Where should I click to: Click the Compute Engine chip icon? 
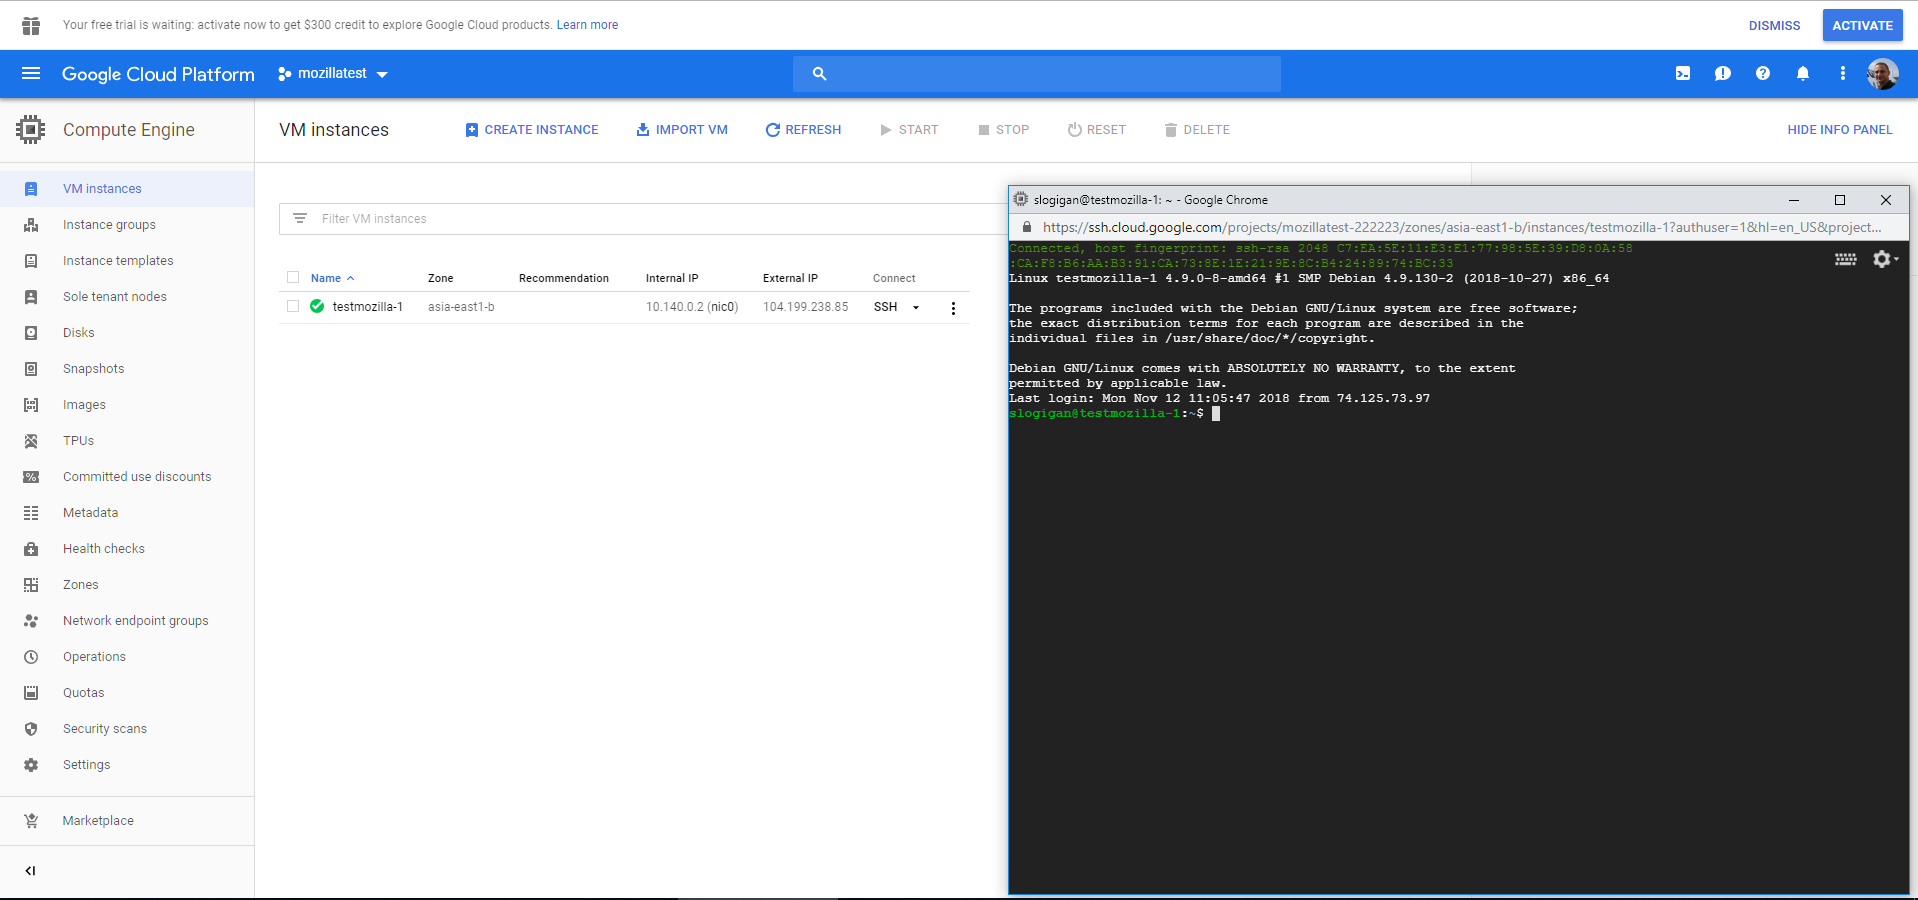point(31,129)
